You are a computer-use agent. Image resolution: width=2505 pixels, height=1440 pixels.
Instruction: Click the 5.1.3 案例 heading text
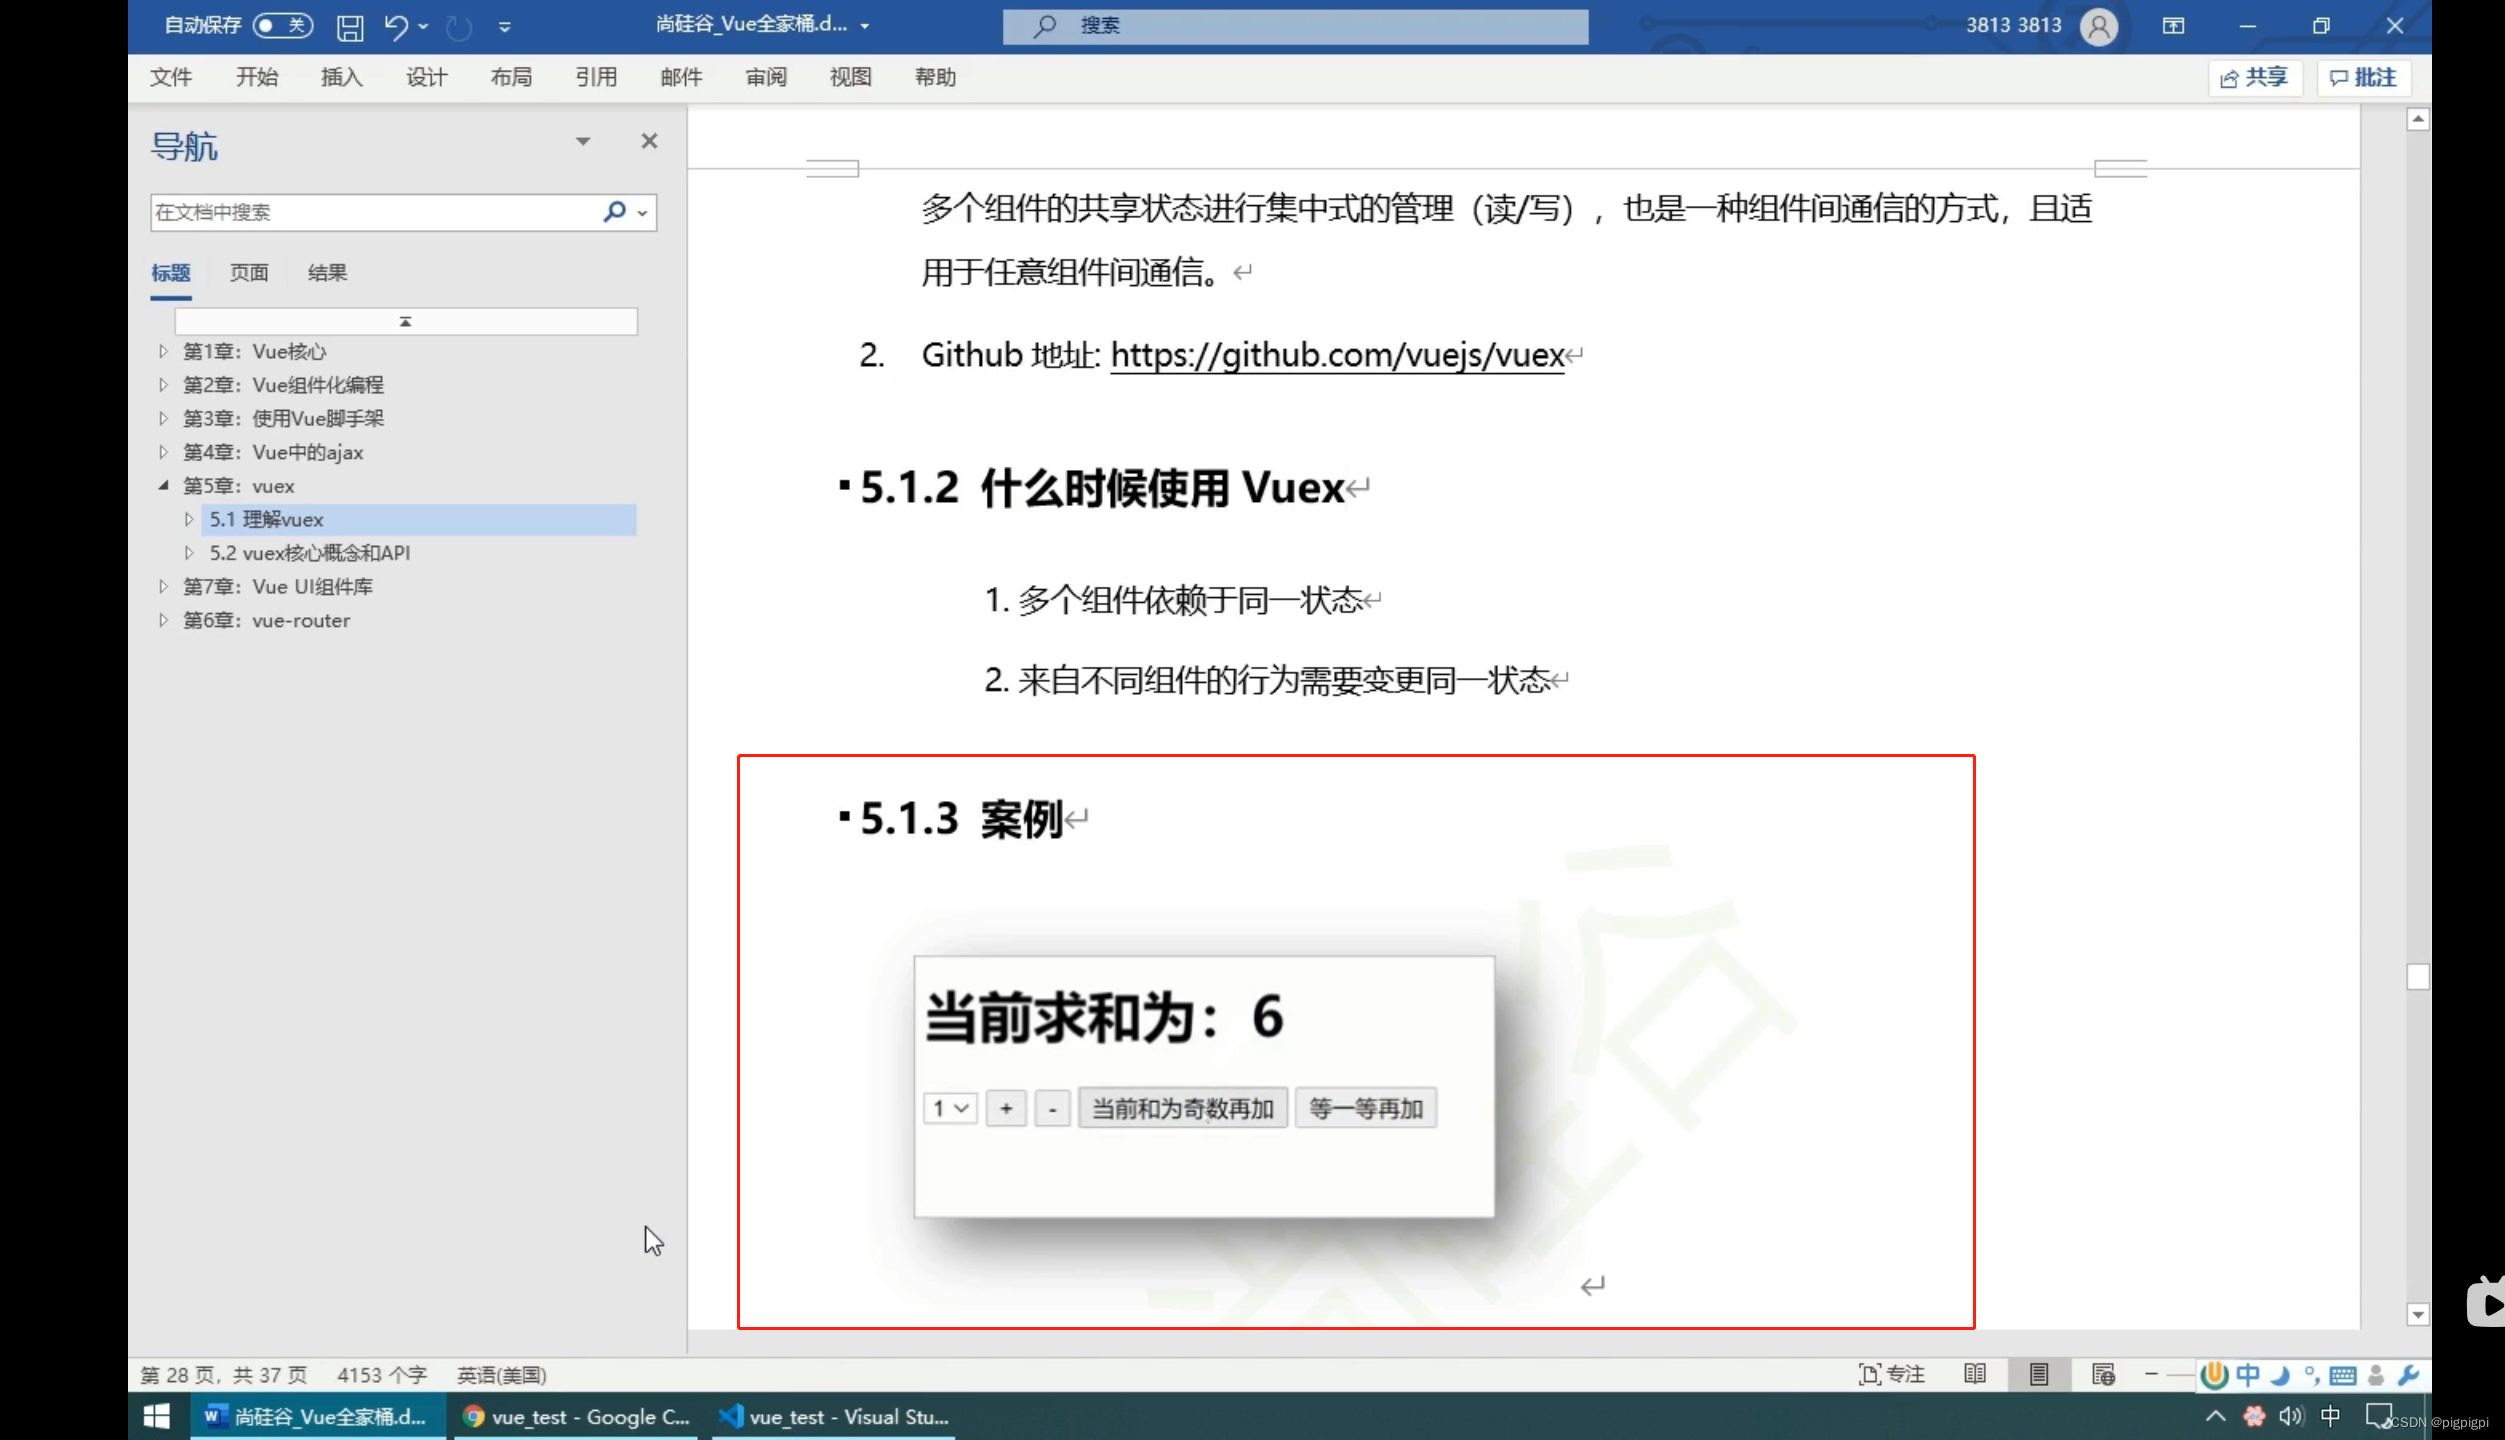(x=961, y=819)
